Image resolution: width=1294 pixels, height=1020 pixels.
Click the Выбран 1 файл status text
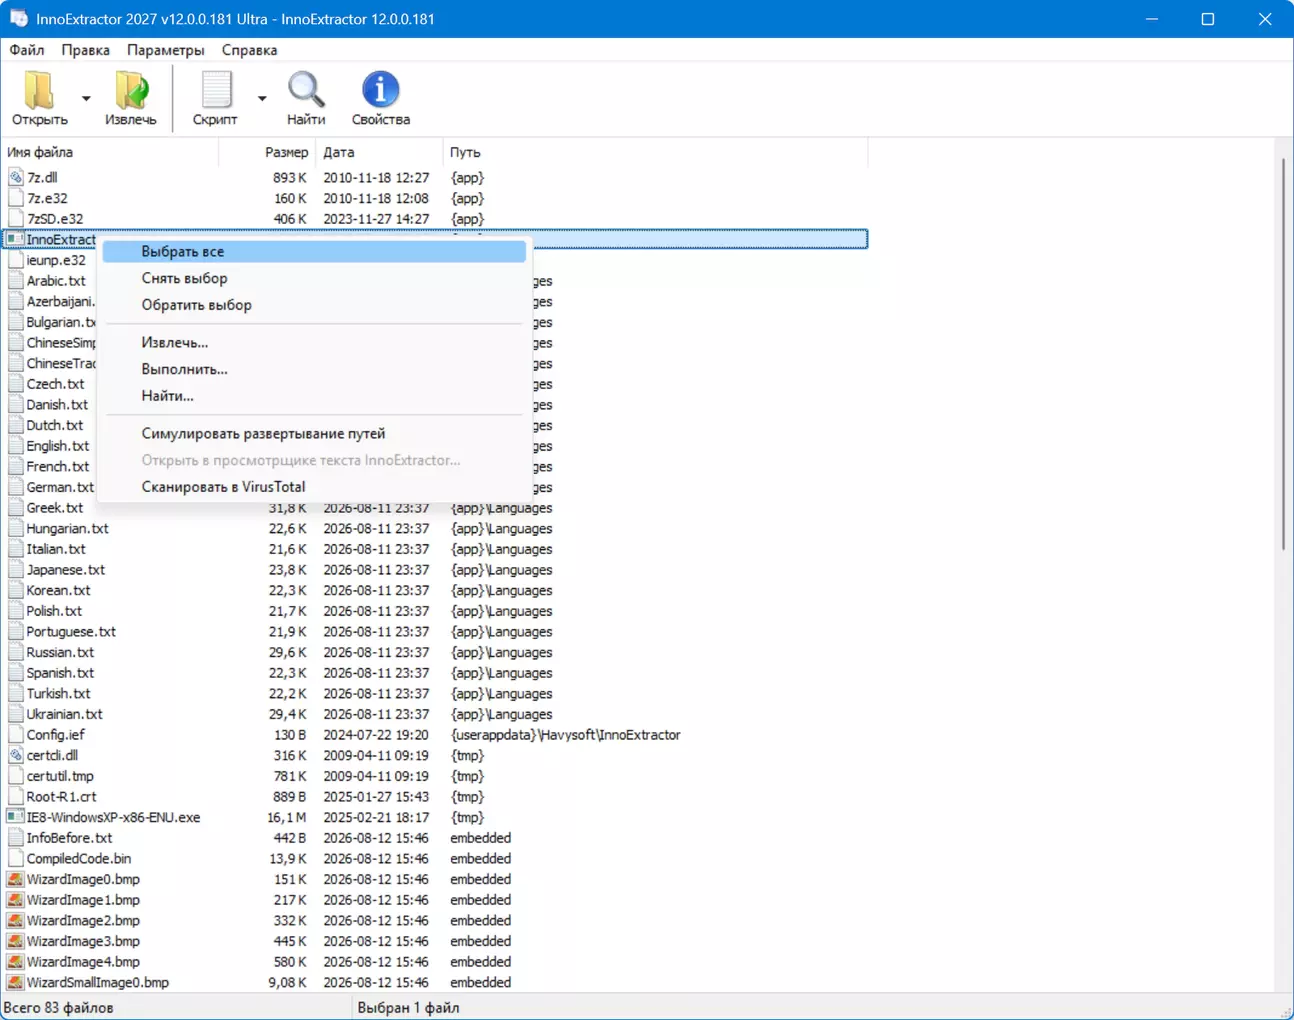point(408,1007)
